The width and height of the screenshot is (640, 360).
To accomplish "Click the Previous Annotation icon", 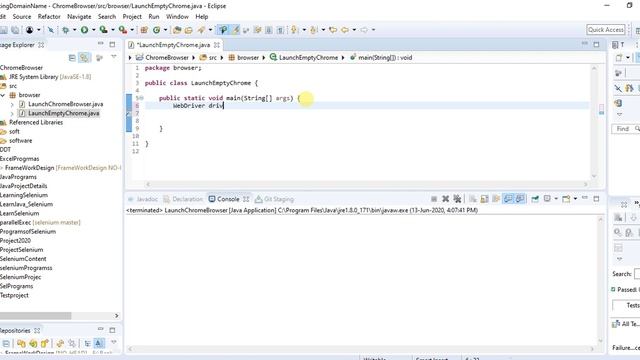I will [x=313, y=30].
